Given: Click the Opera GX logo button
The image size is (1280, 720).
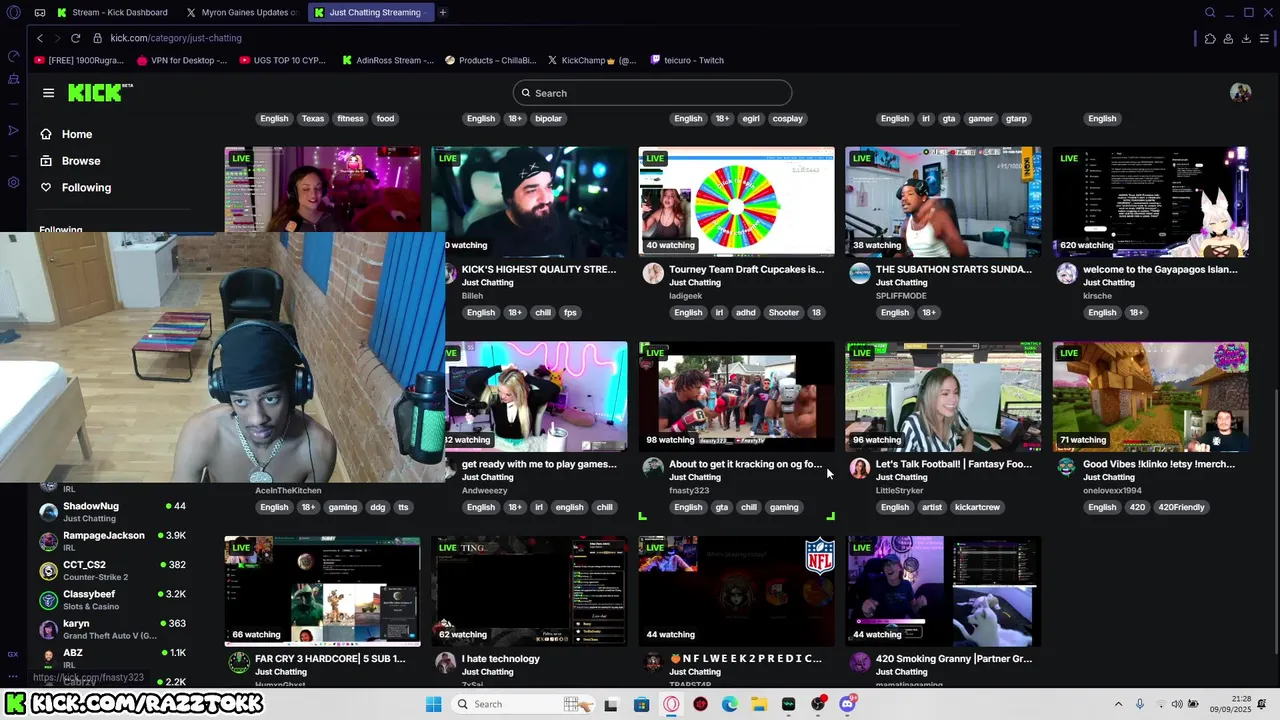Looking at the screenshot, I should tap(13, 12).
